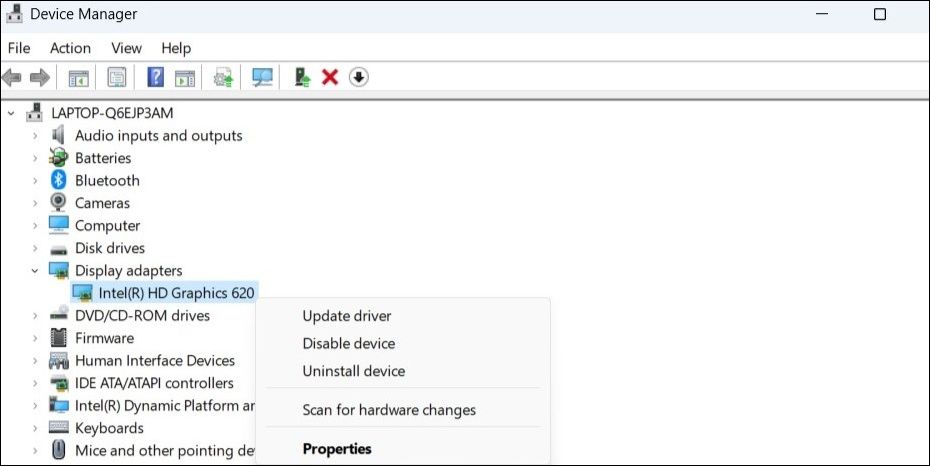The width and height of the screenshot is (930, 466).
Task: Click the blue Bluetooth icon
Action: pos(58,180)
